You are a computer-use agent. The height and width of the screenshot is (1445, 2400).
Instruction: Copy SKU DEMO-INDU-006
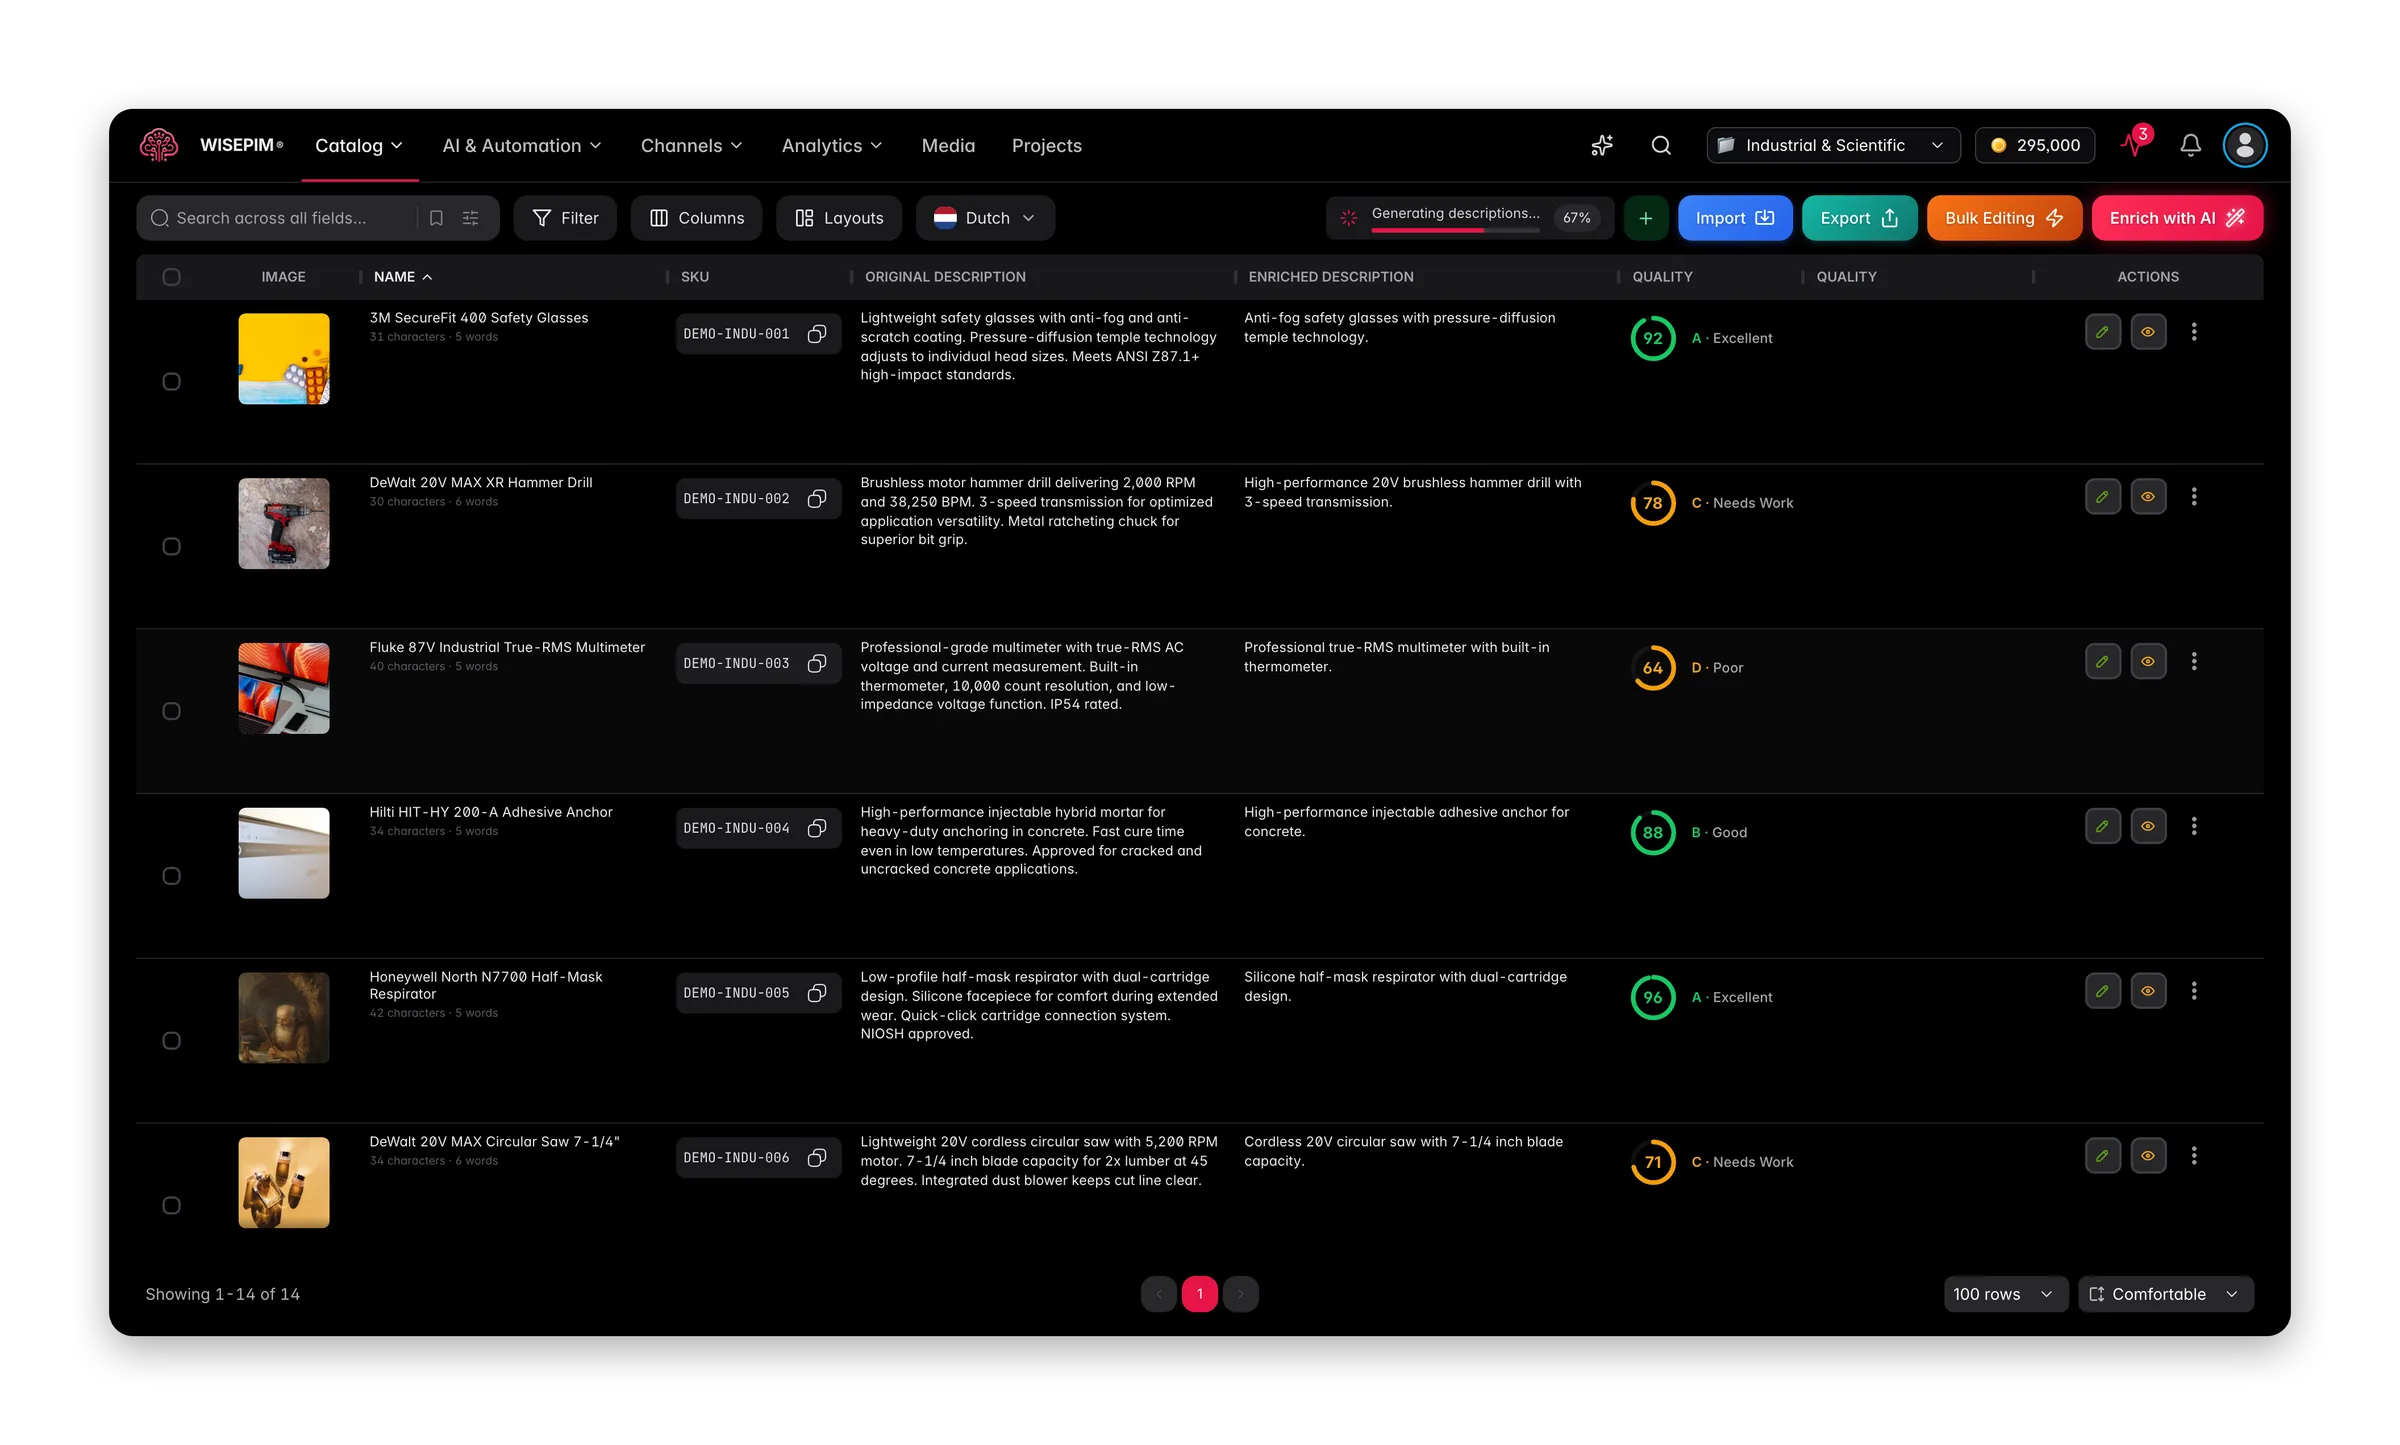pyautogui.click(x=817, y=1158)
